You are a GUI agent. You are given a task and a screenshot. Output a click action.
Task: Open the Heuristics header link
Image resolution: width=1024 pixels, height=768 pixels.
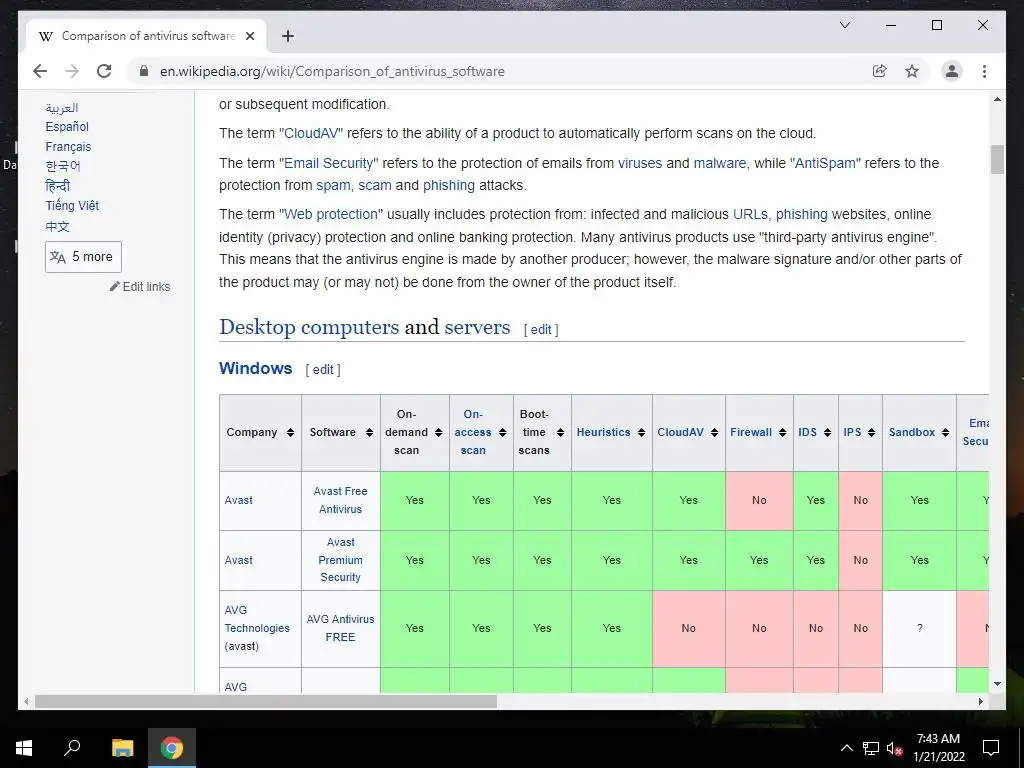(603, 432)
